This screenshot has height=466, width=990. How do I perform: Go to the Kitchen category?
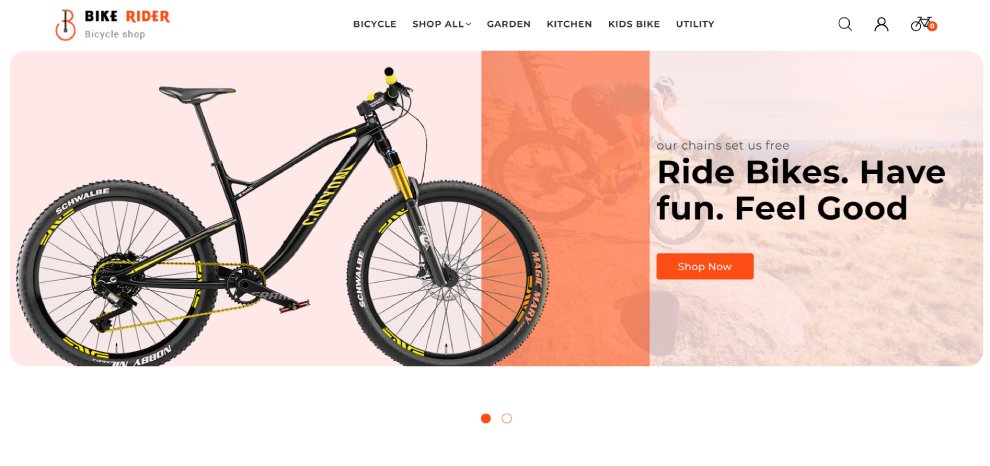(x=569, y=24)
